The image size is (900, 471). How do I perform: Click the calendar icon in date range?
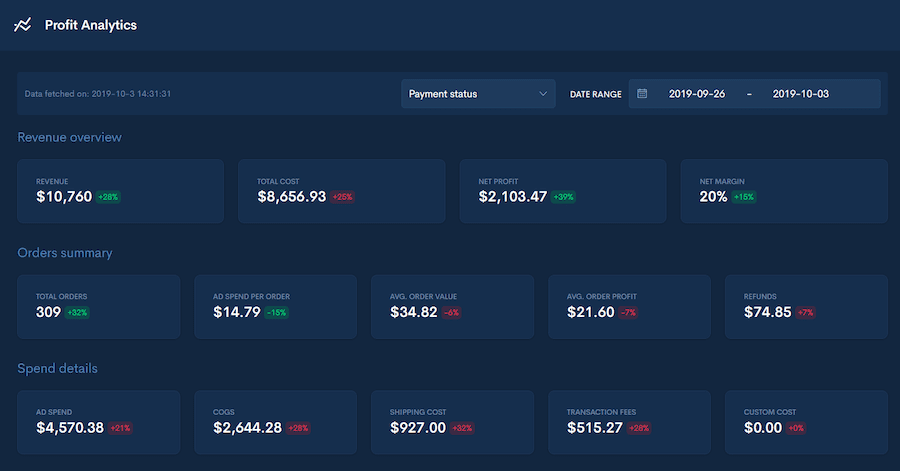pos(643,94)
